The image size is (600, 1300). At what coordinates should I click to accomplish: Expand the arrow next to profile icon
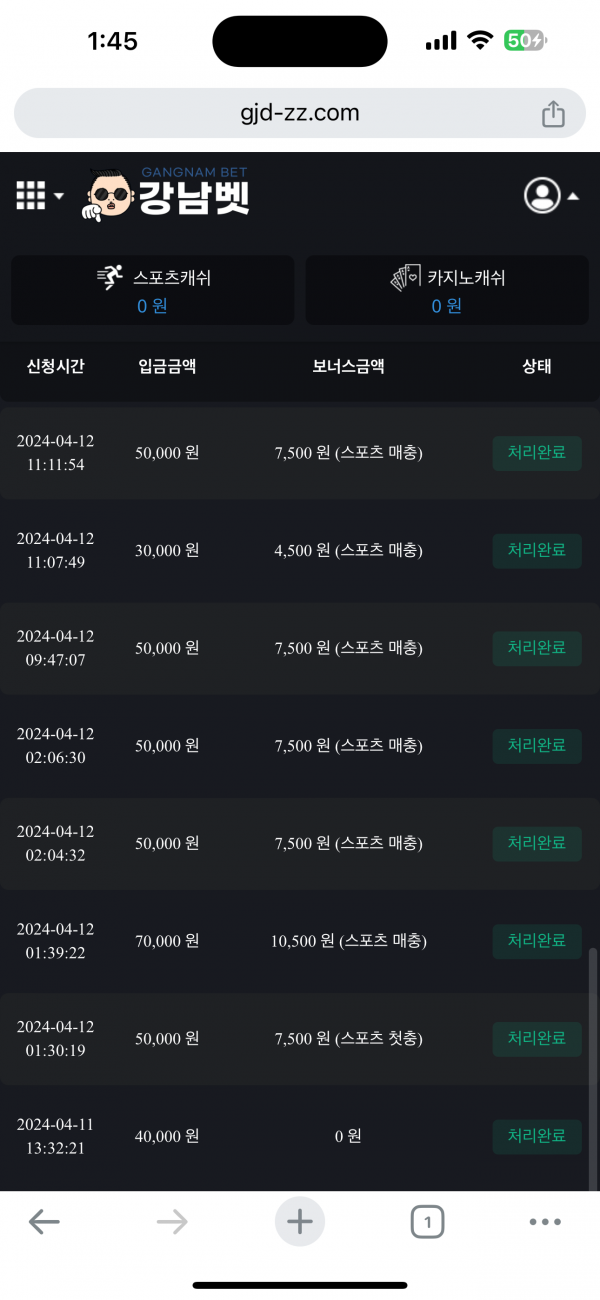(573, 196)
